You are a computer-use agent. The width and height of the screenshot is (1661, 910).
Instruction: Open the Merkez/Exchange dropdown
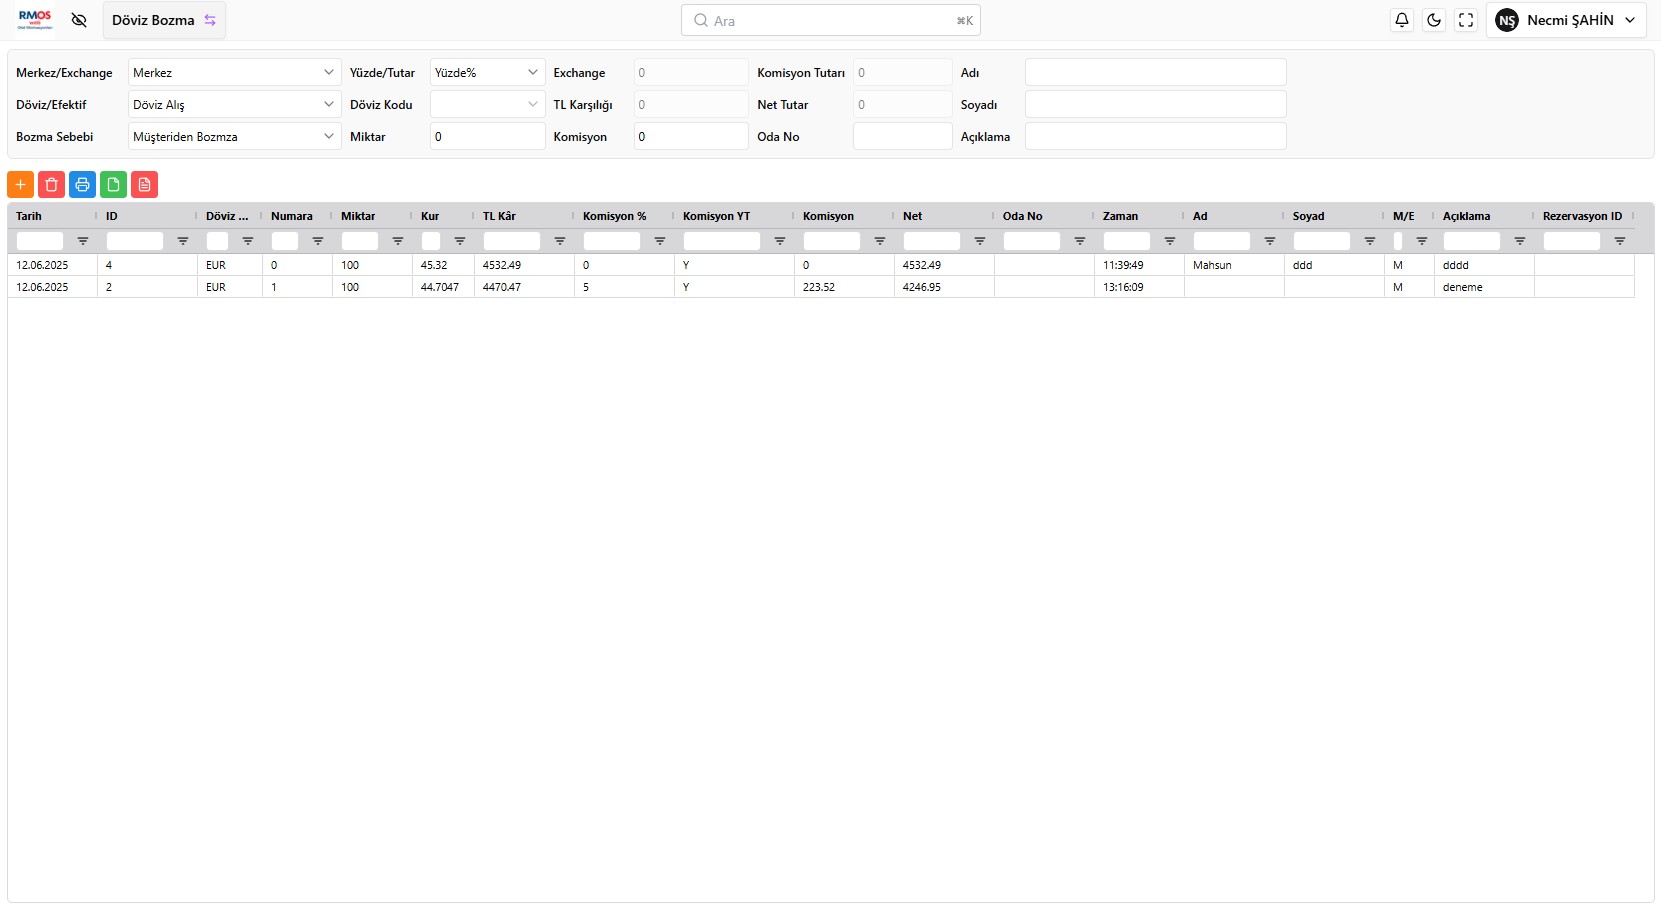[234, 73]
